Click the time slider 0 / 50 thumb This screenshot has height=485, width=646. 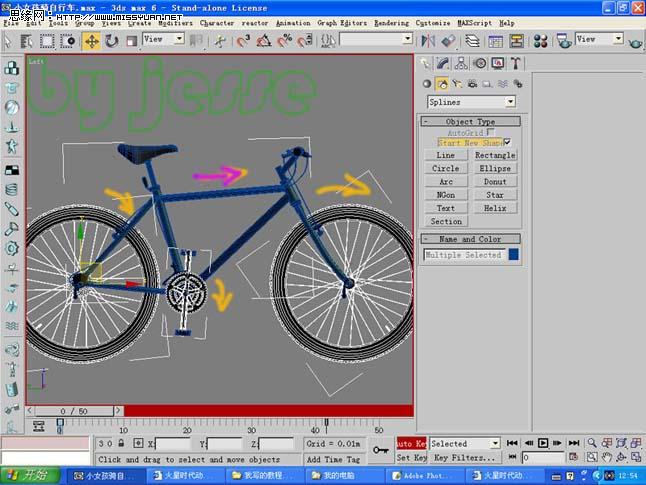(74, 411)
